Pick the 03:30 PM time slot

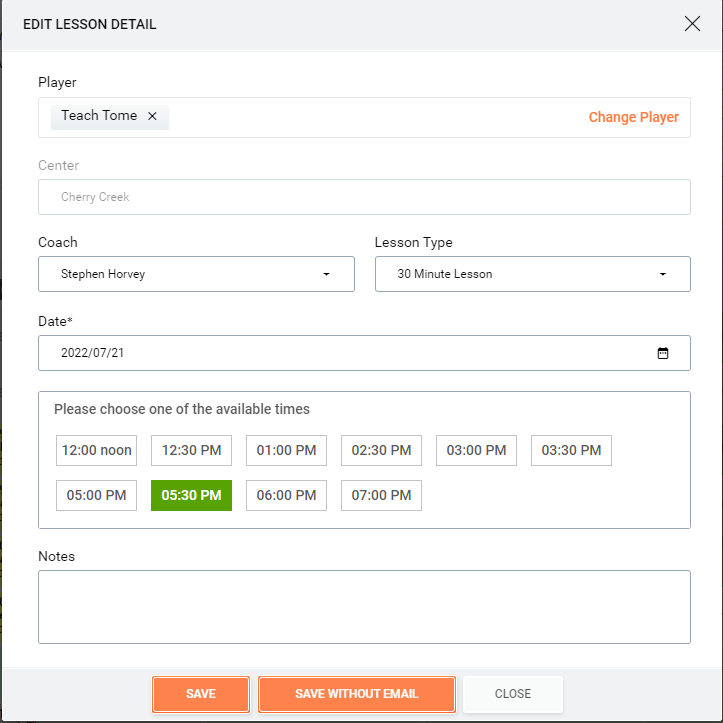coord(571,450)
